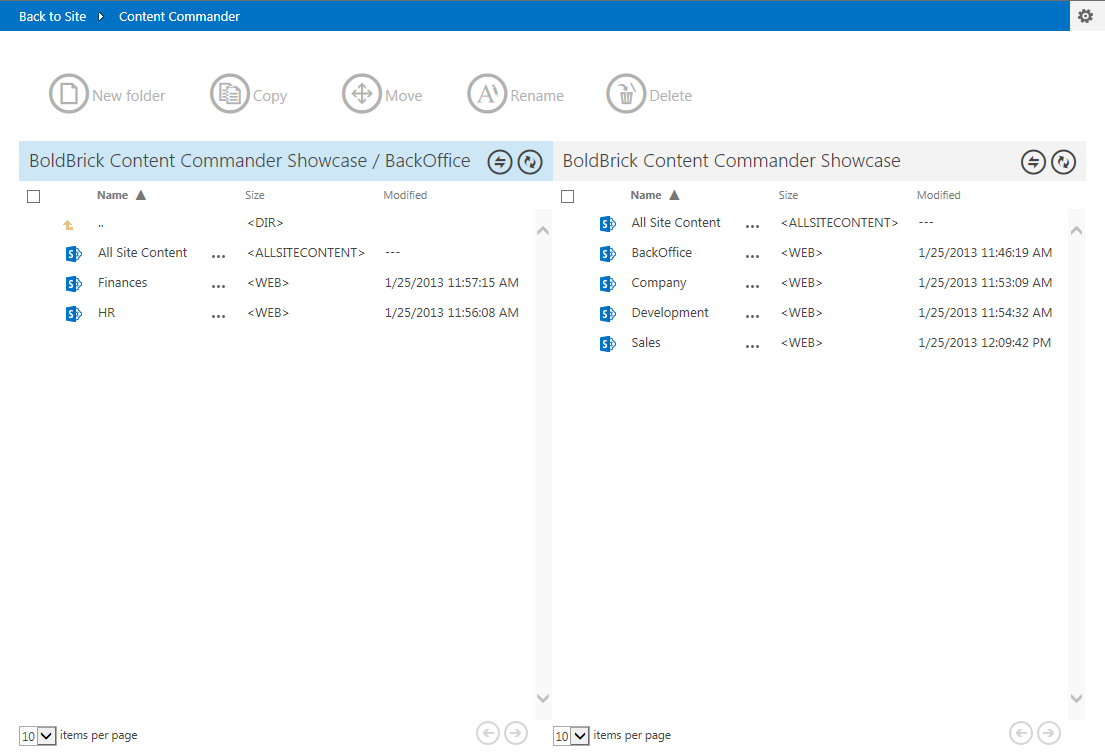Click the New folder icon
1105x755 pixels.
coord(68,94)
